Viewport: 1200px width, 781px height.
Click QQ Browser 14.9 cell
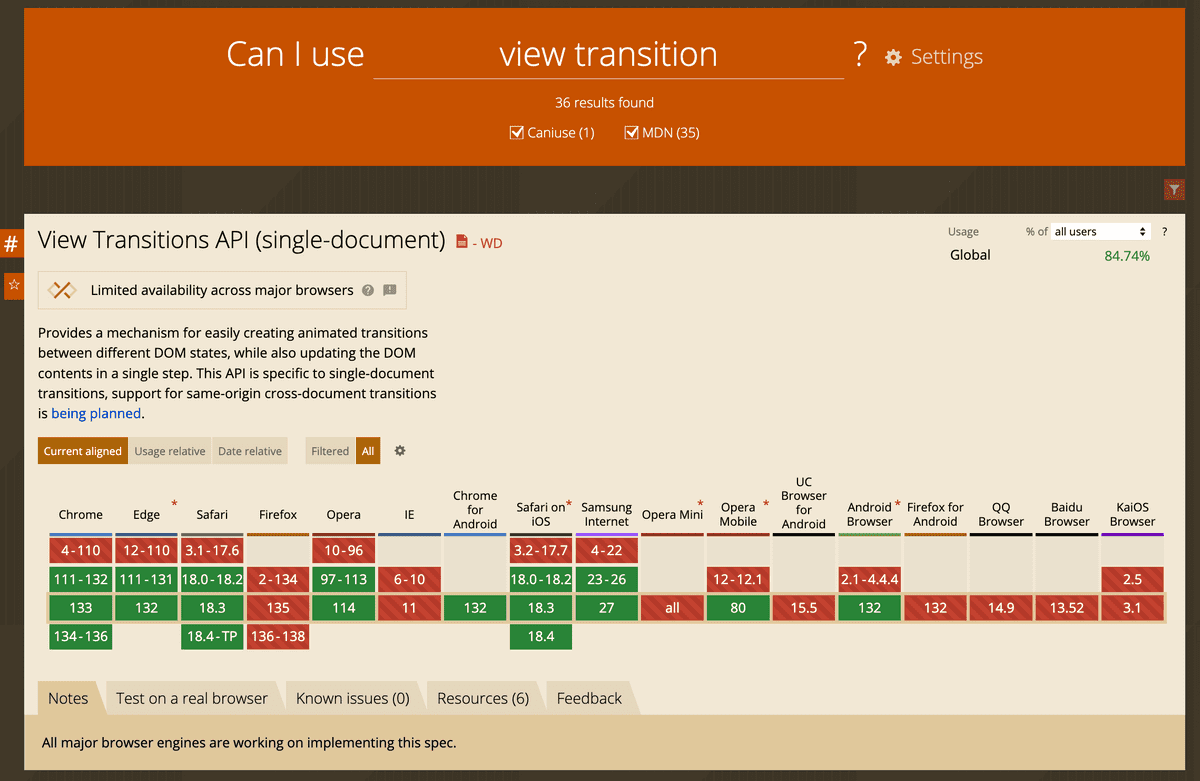(1001, 608)
